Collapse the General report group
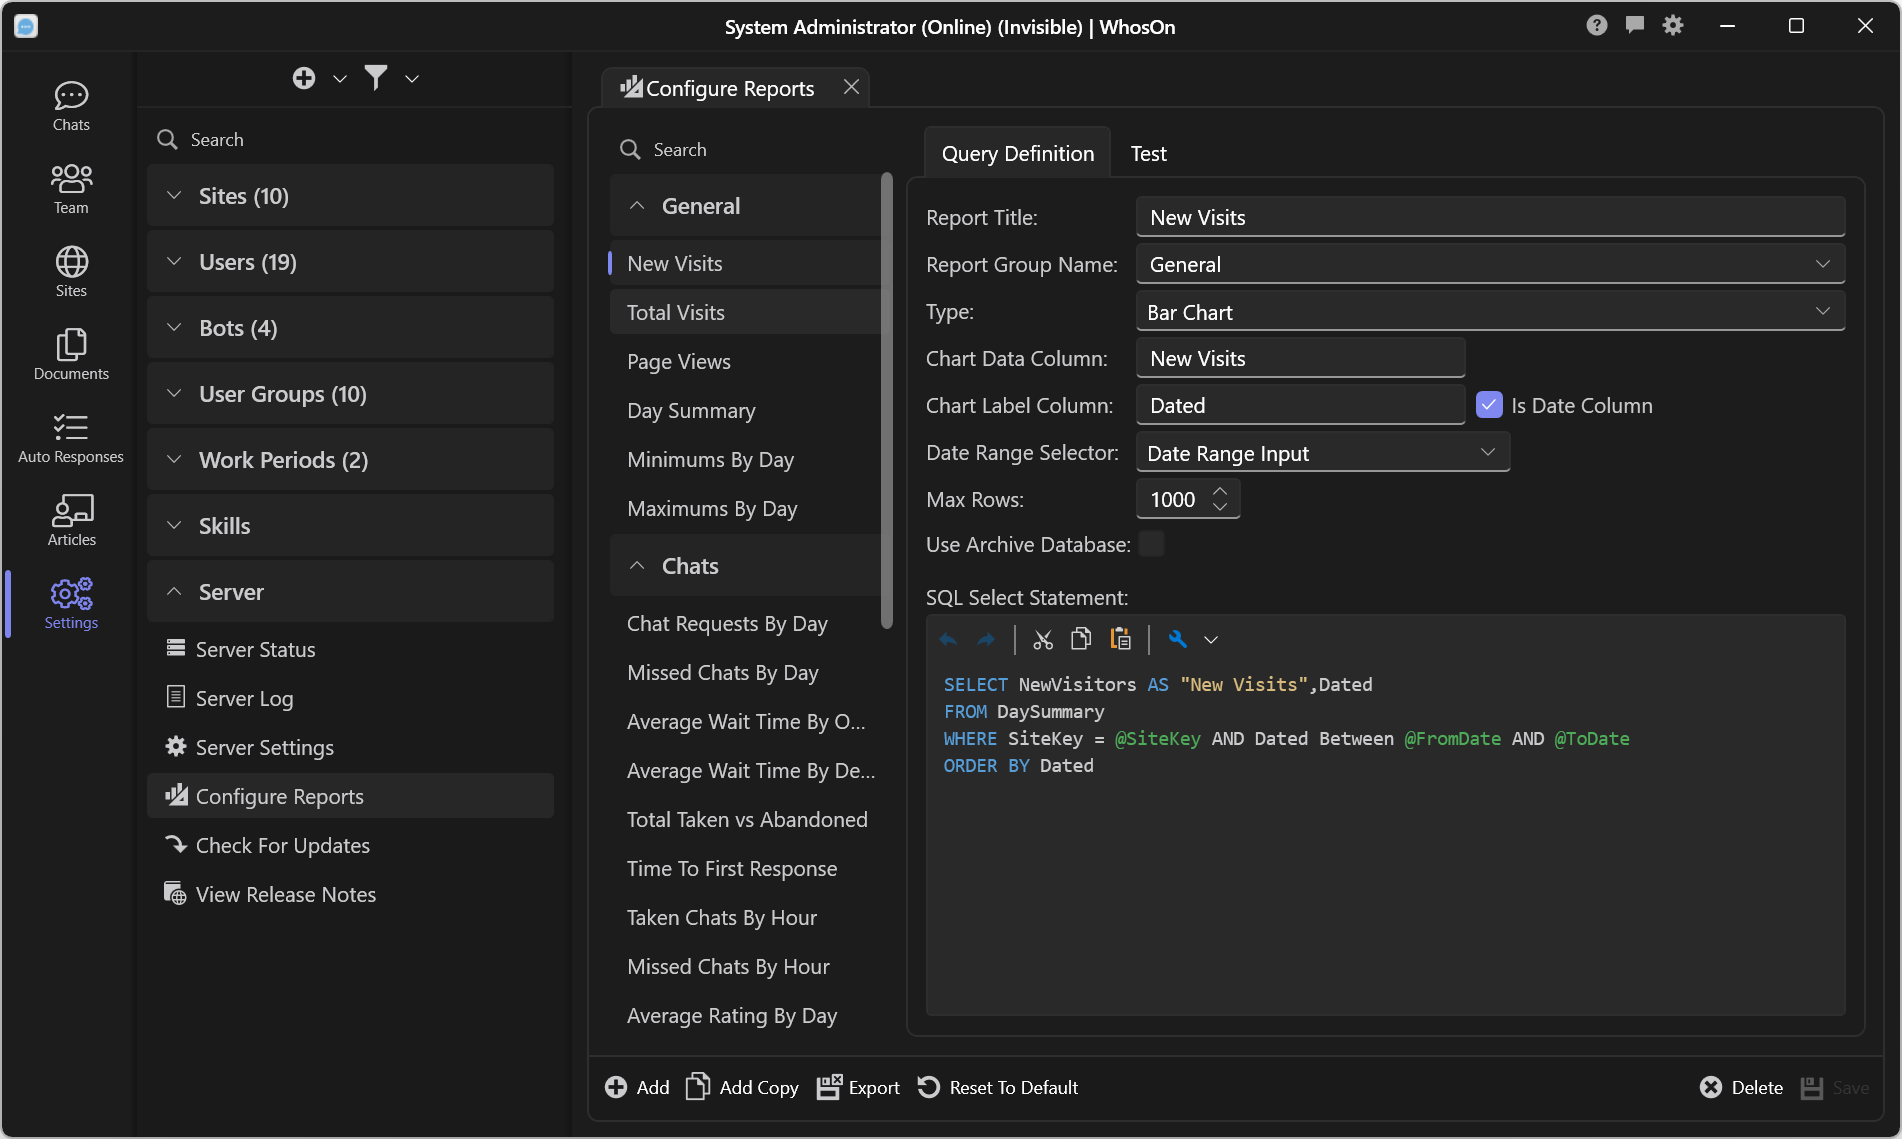1902x1139 pixels. pyautogui.click(x=745, y=206)
